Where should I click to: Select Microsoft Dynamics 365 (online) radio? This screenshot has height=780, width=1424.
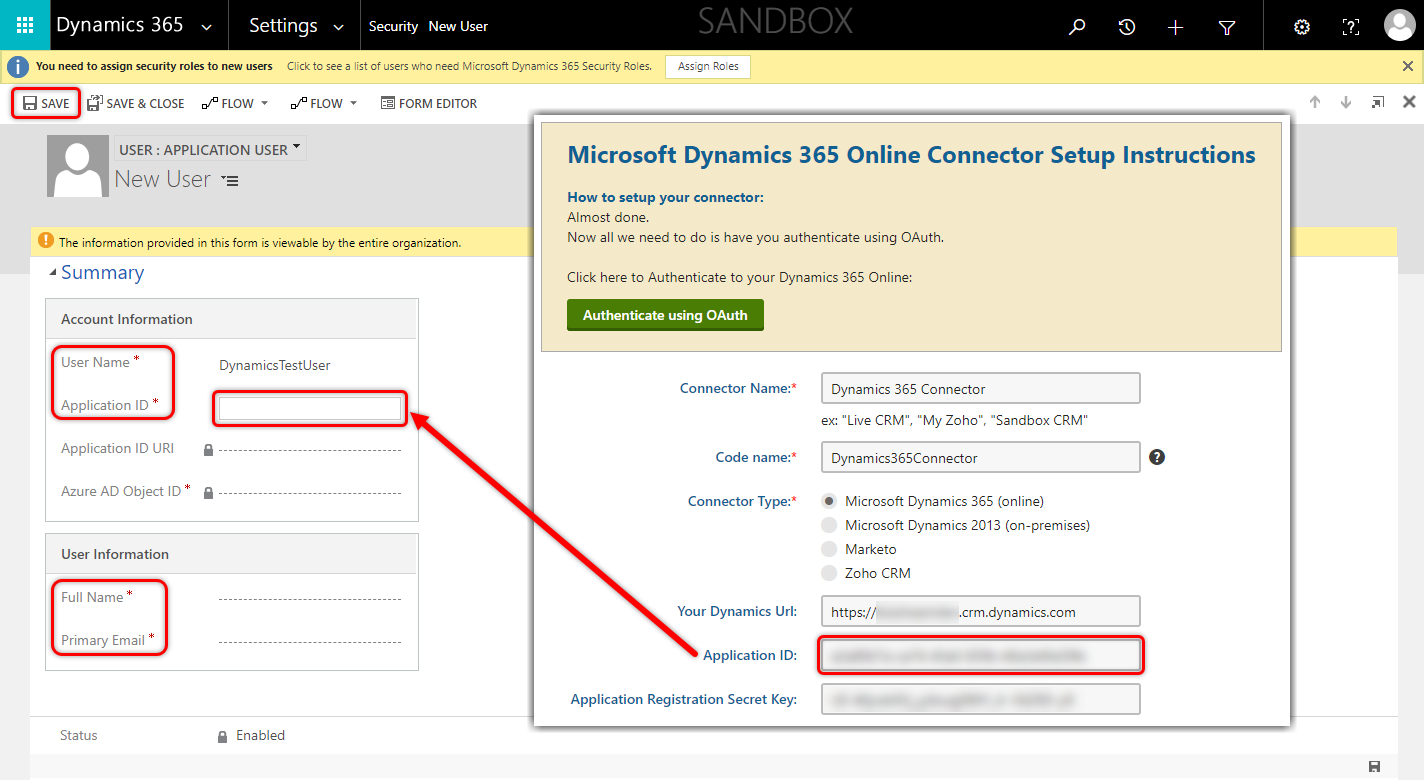829,501
